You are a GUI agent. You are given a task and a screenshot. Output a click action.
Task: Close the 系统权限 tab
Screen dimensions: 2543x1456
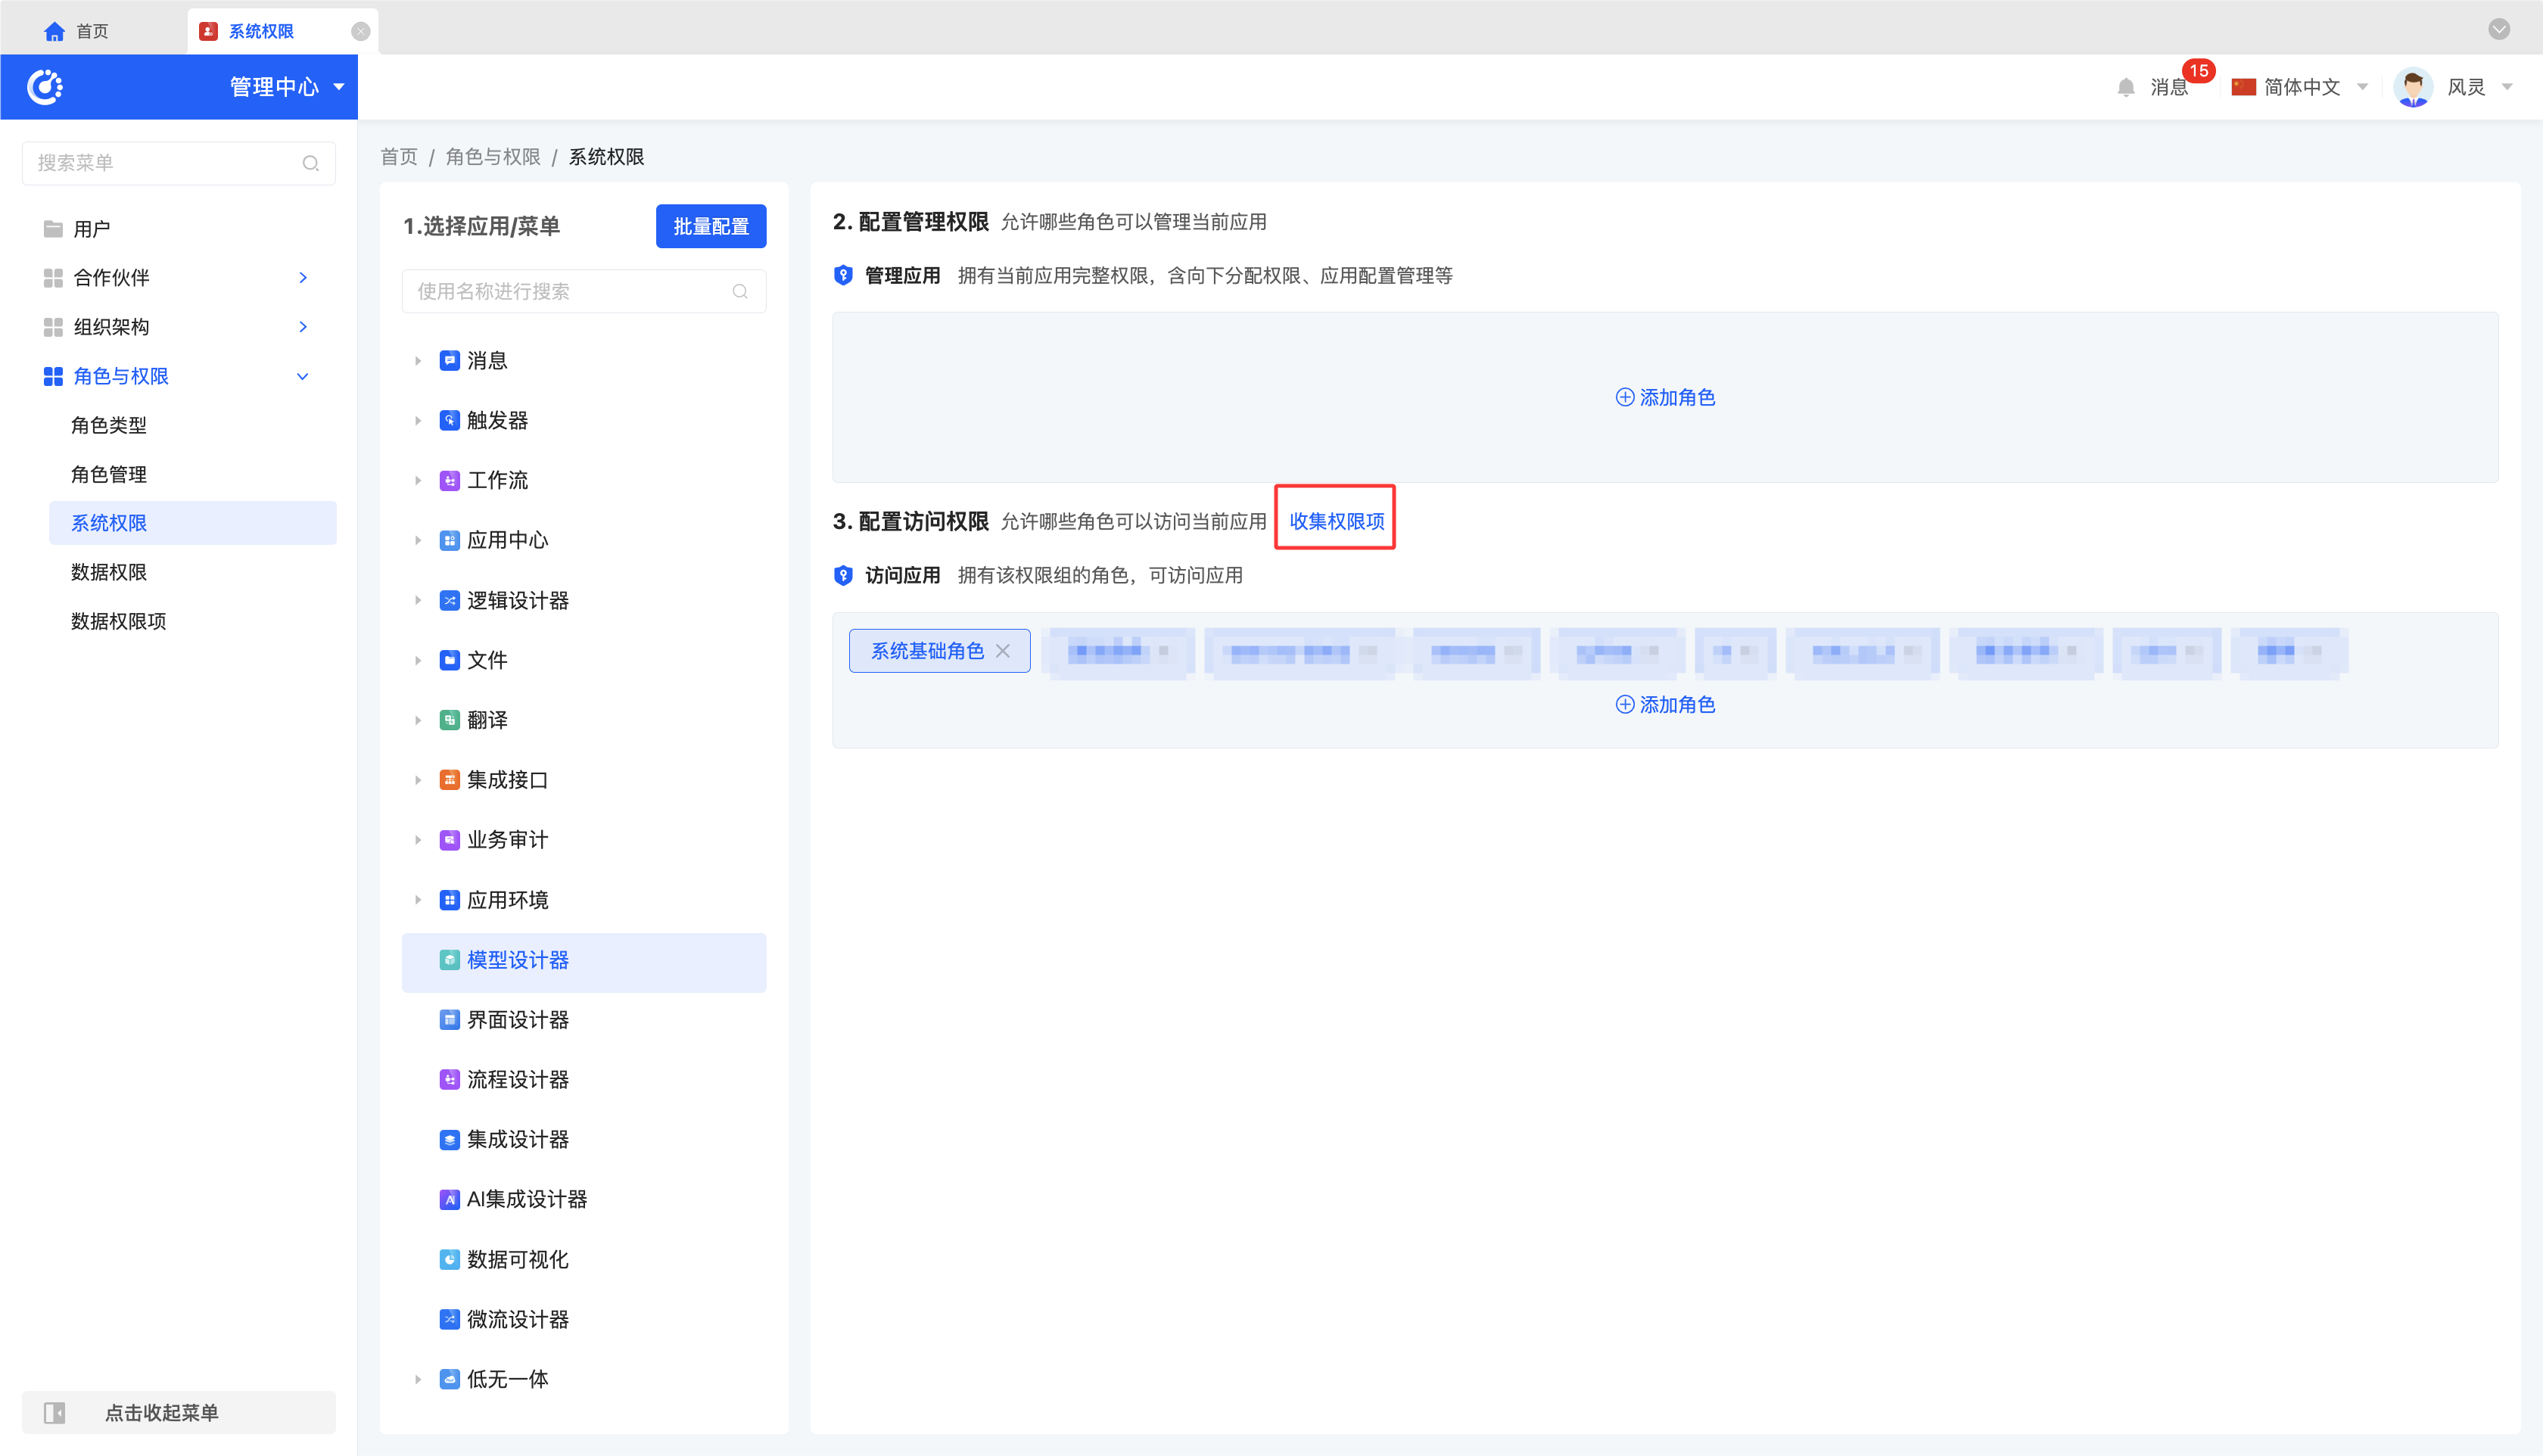coord(361,31)
